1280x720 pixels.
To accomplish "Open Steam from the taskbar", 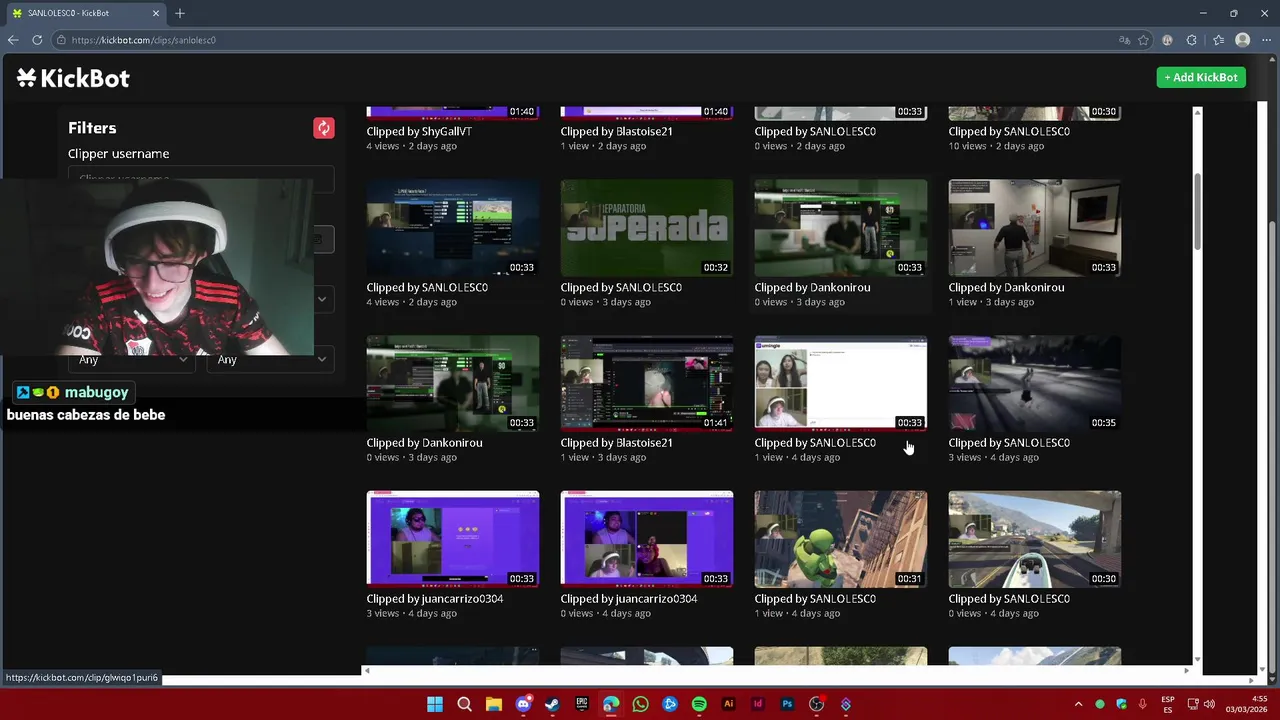I will pyautogui.click(x=552, y=704).
